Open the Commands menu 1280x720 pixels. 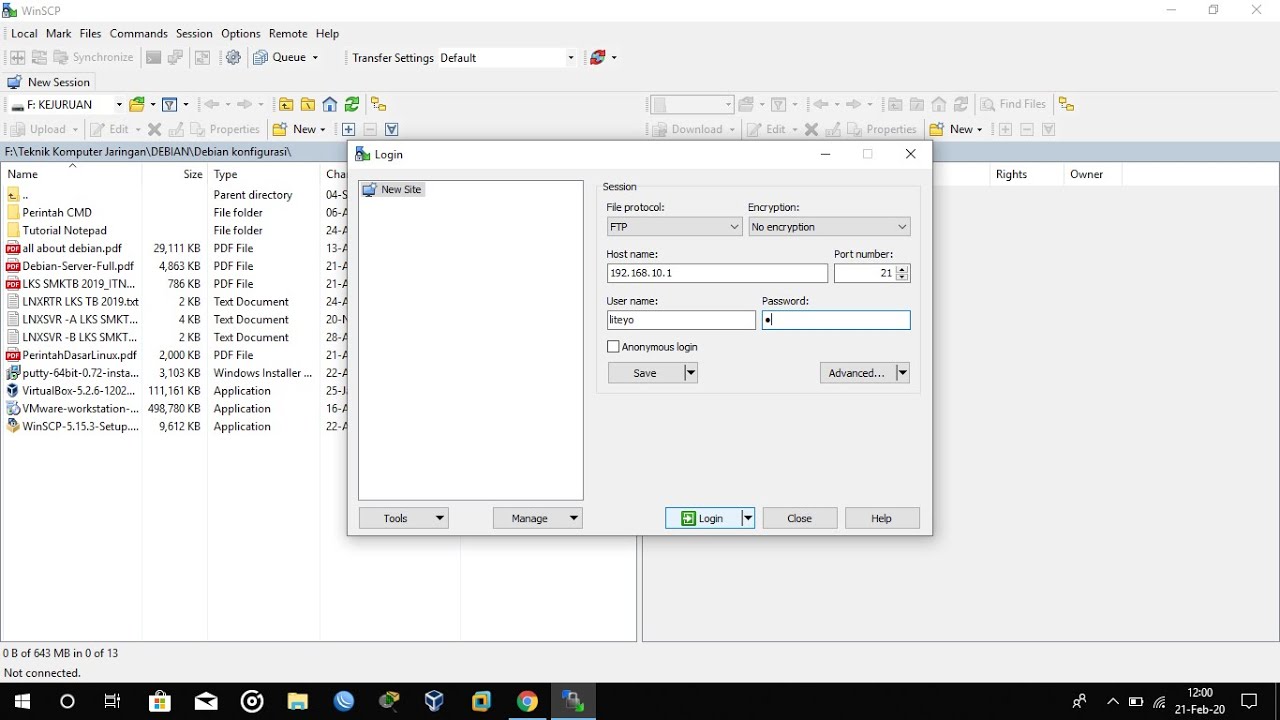(139, 33)
